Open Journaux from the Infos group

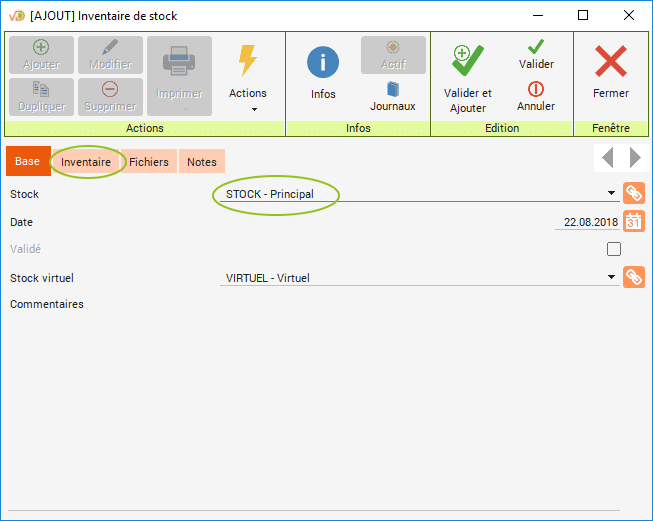pyautogui.click(x=392, y=95)
